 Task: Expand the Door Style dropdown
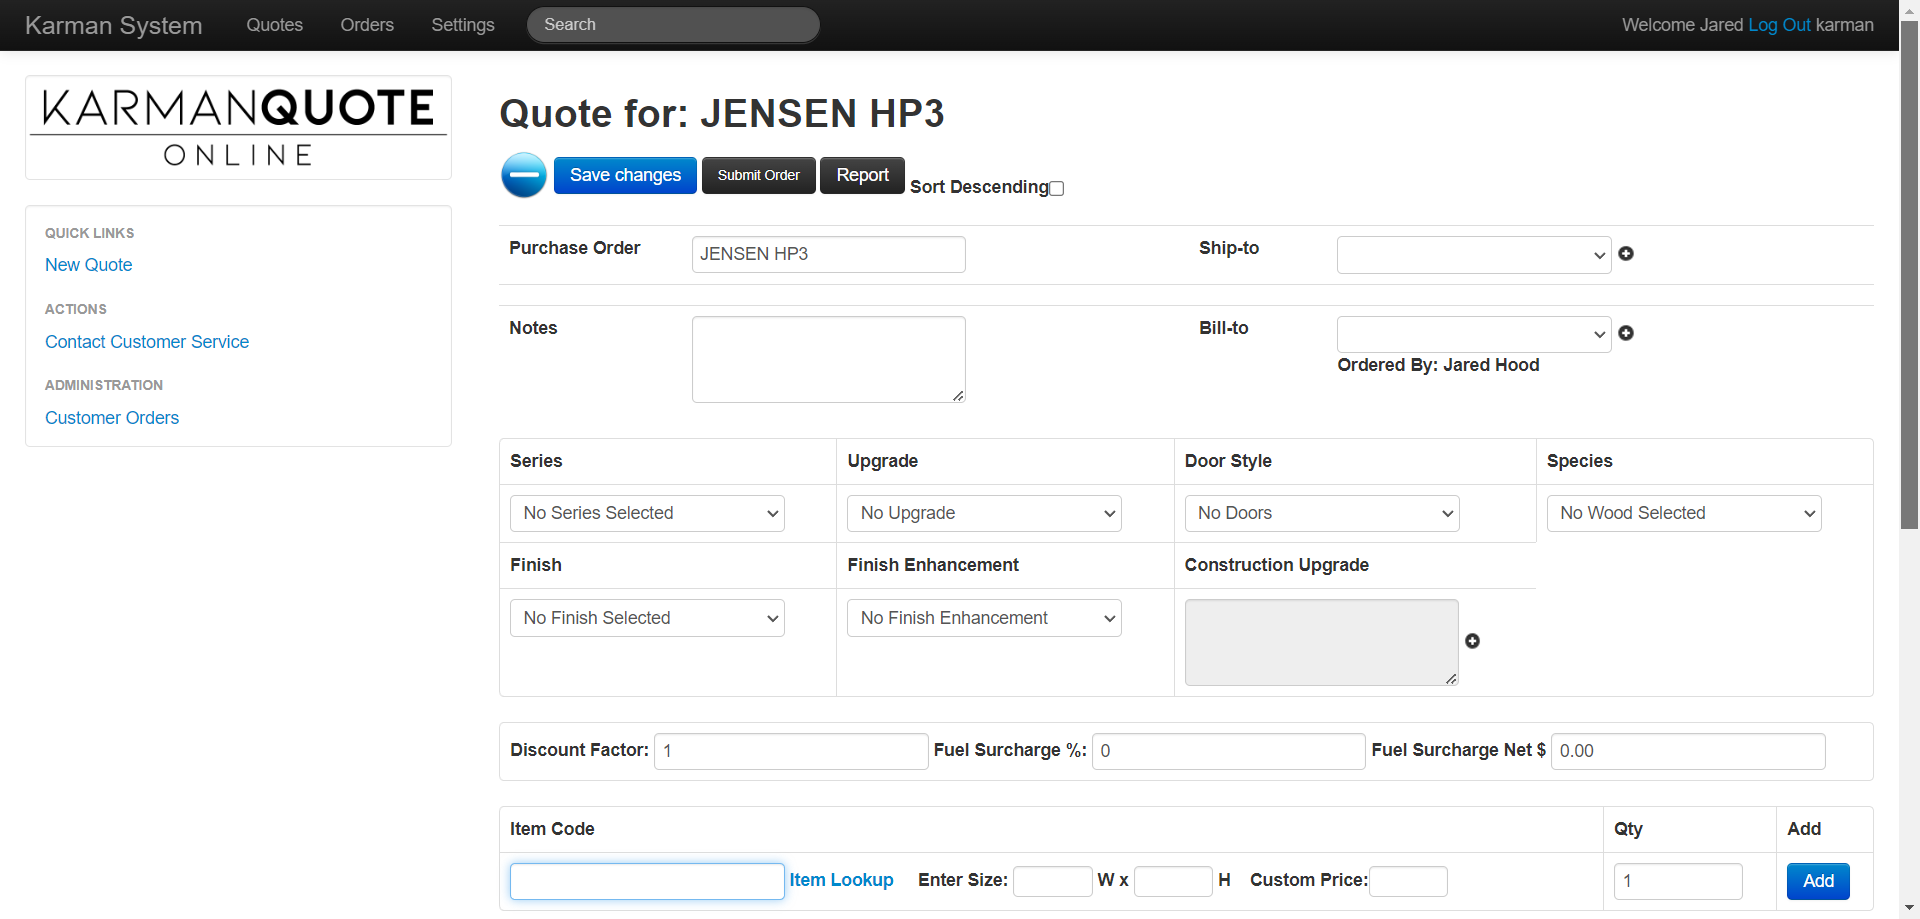tap(1321, 513)
